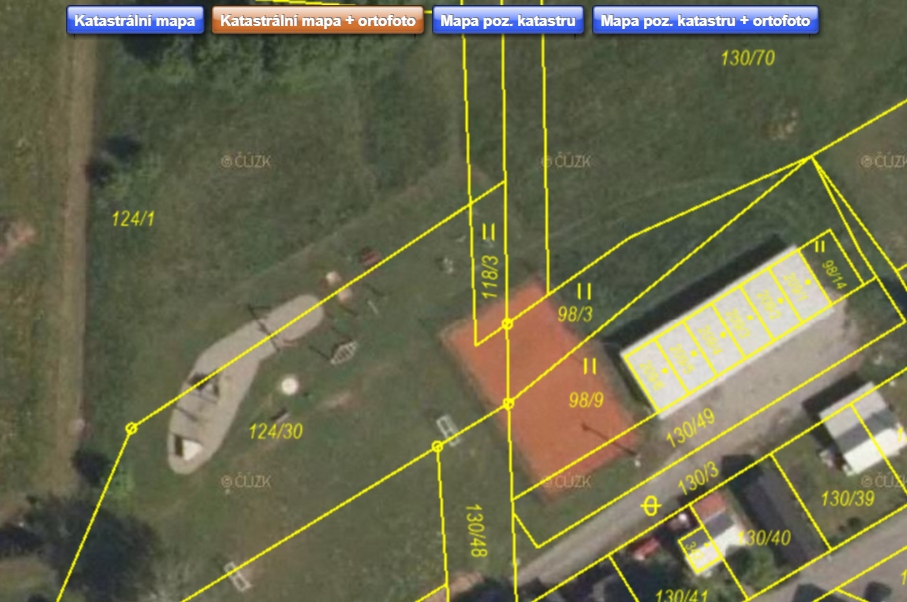
Task: Click the crossed-circle symbol beside parcel 130/3
Action: tap(651, 506)
